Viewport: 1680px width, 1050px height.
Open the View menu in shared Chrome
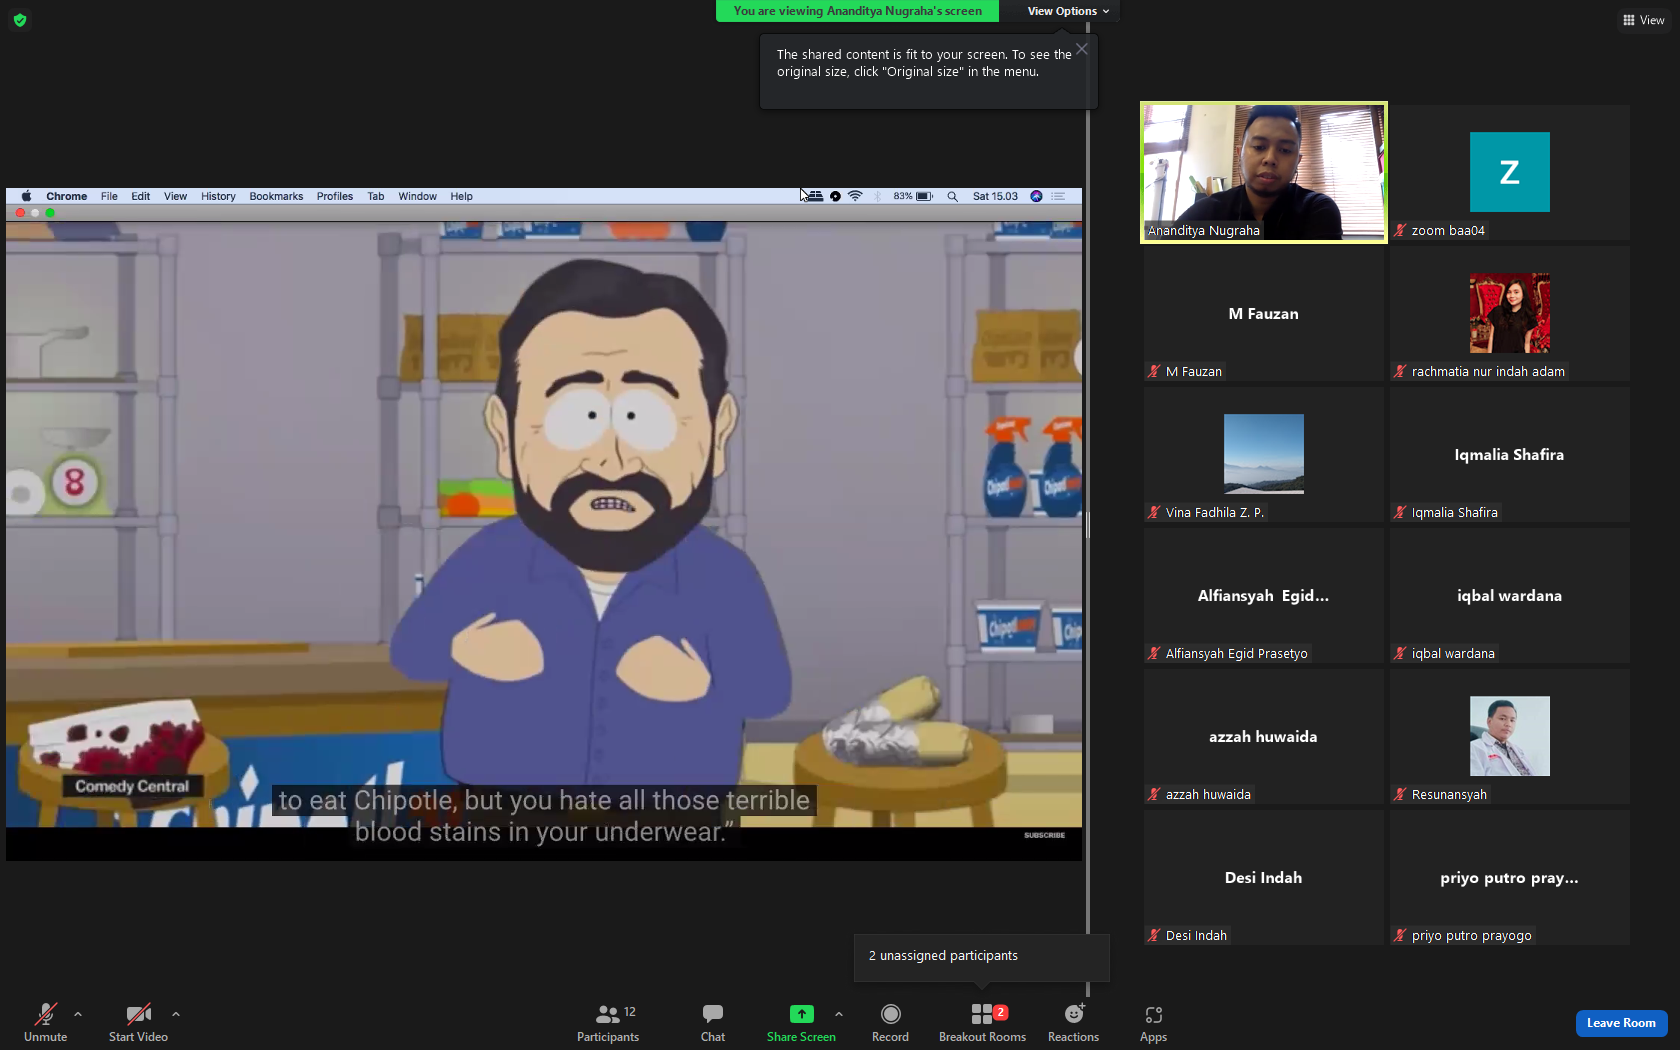click(175, 196)
